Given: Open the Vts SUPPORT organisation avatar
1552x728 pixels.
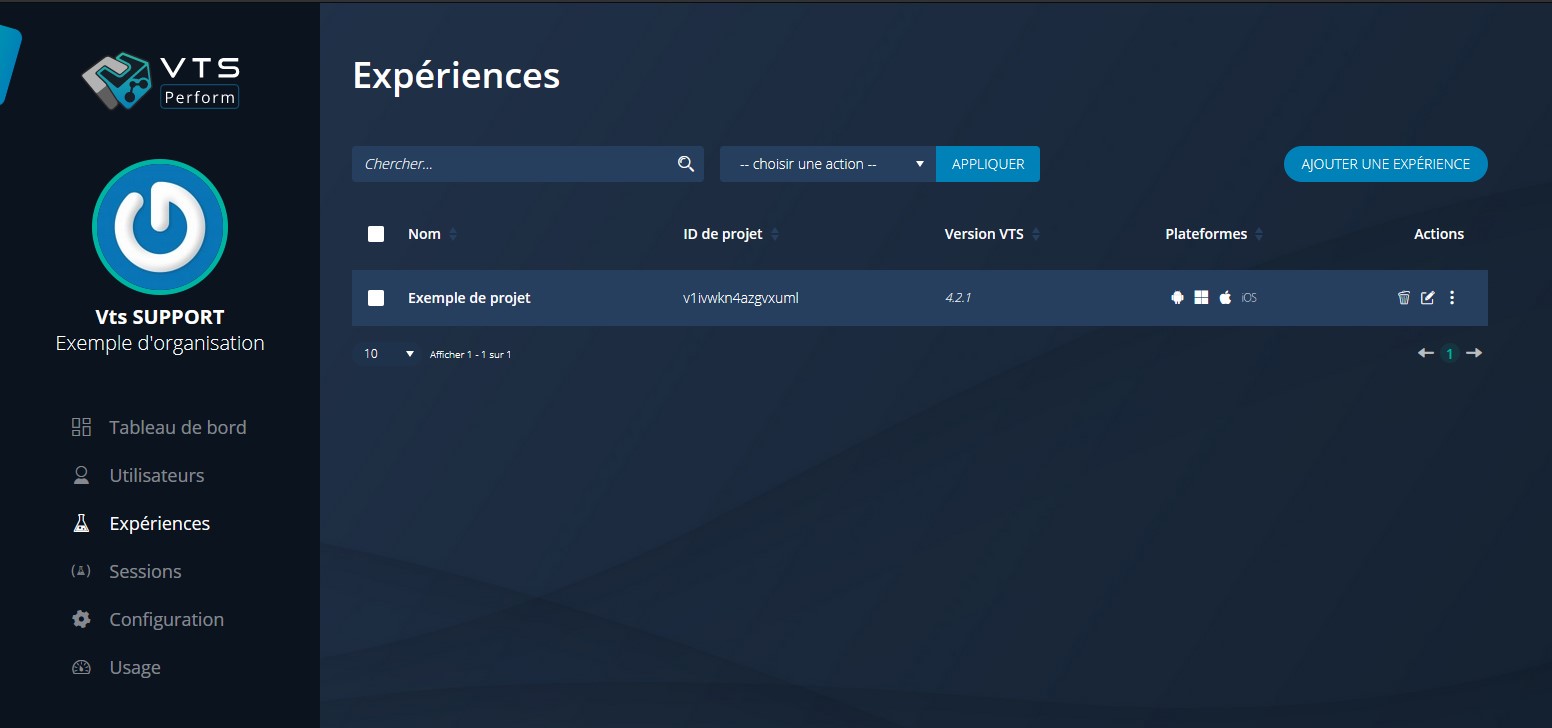Looking at the screenshot, I should [160, 227].
